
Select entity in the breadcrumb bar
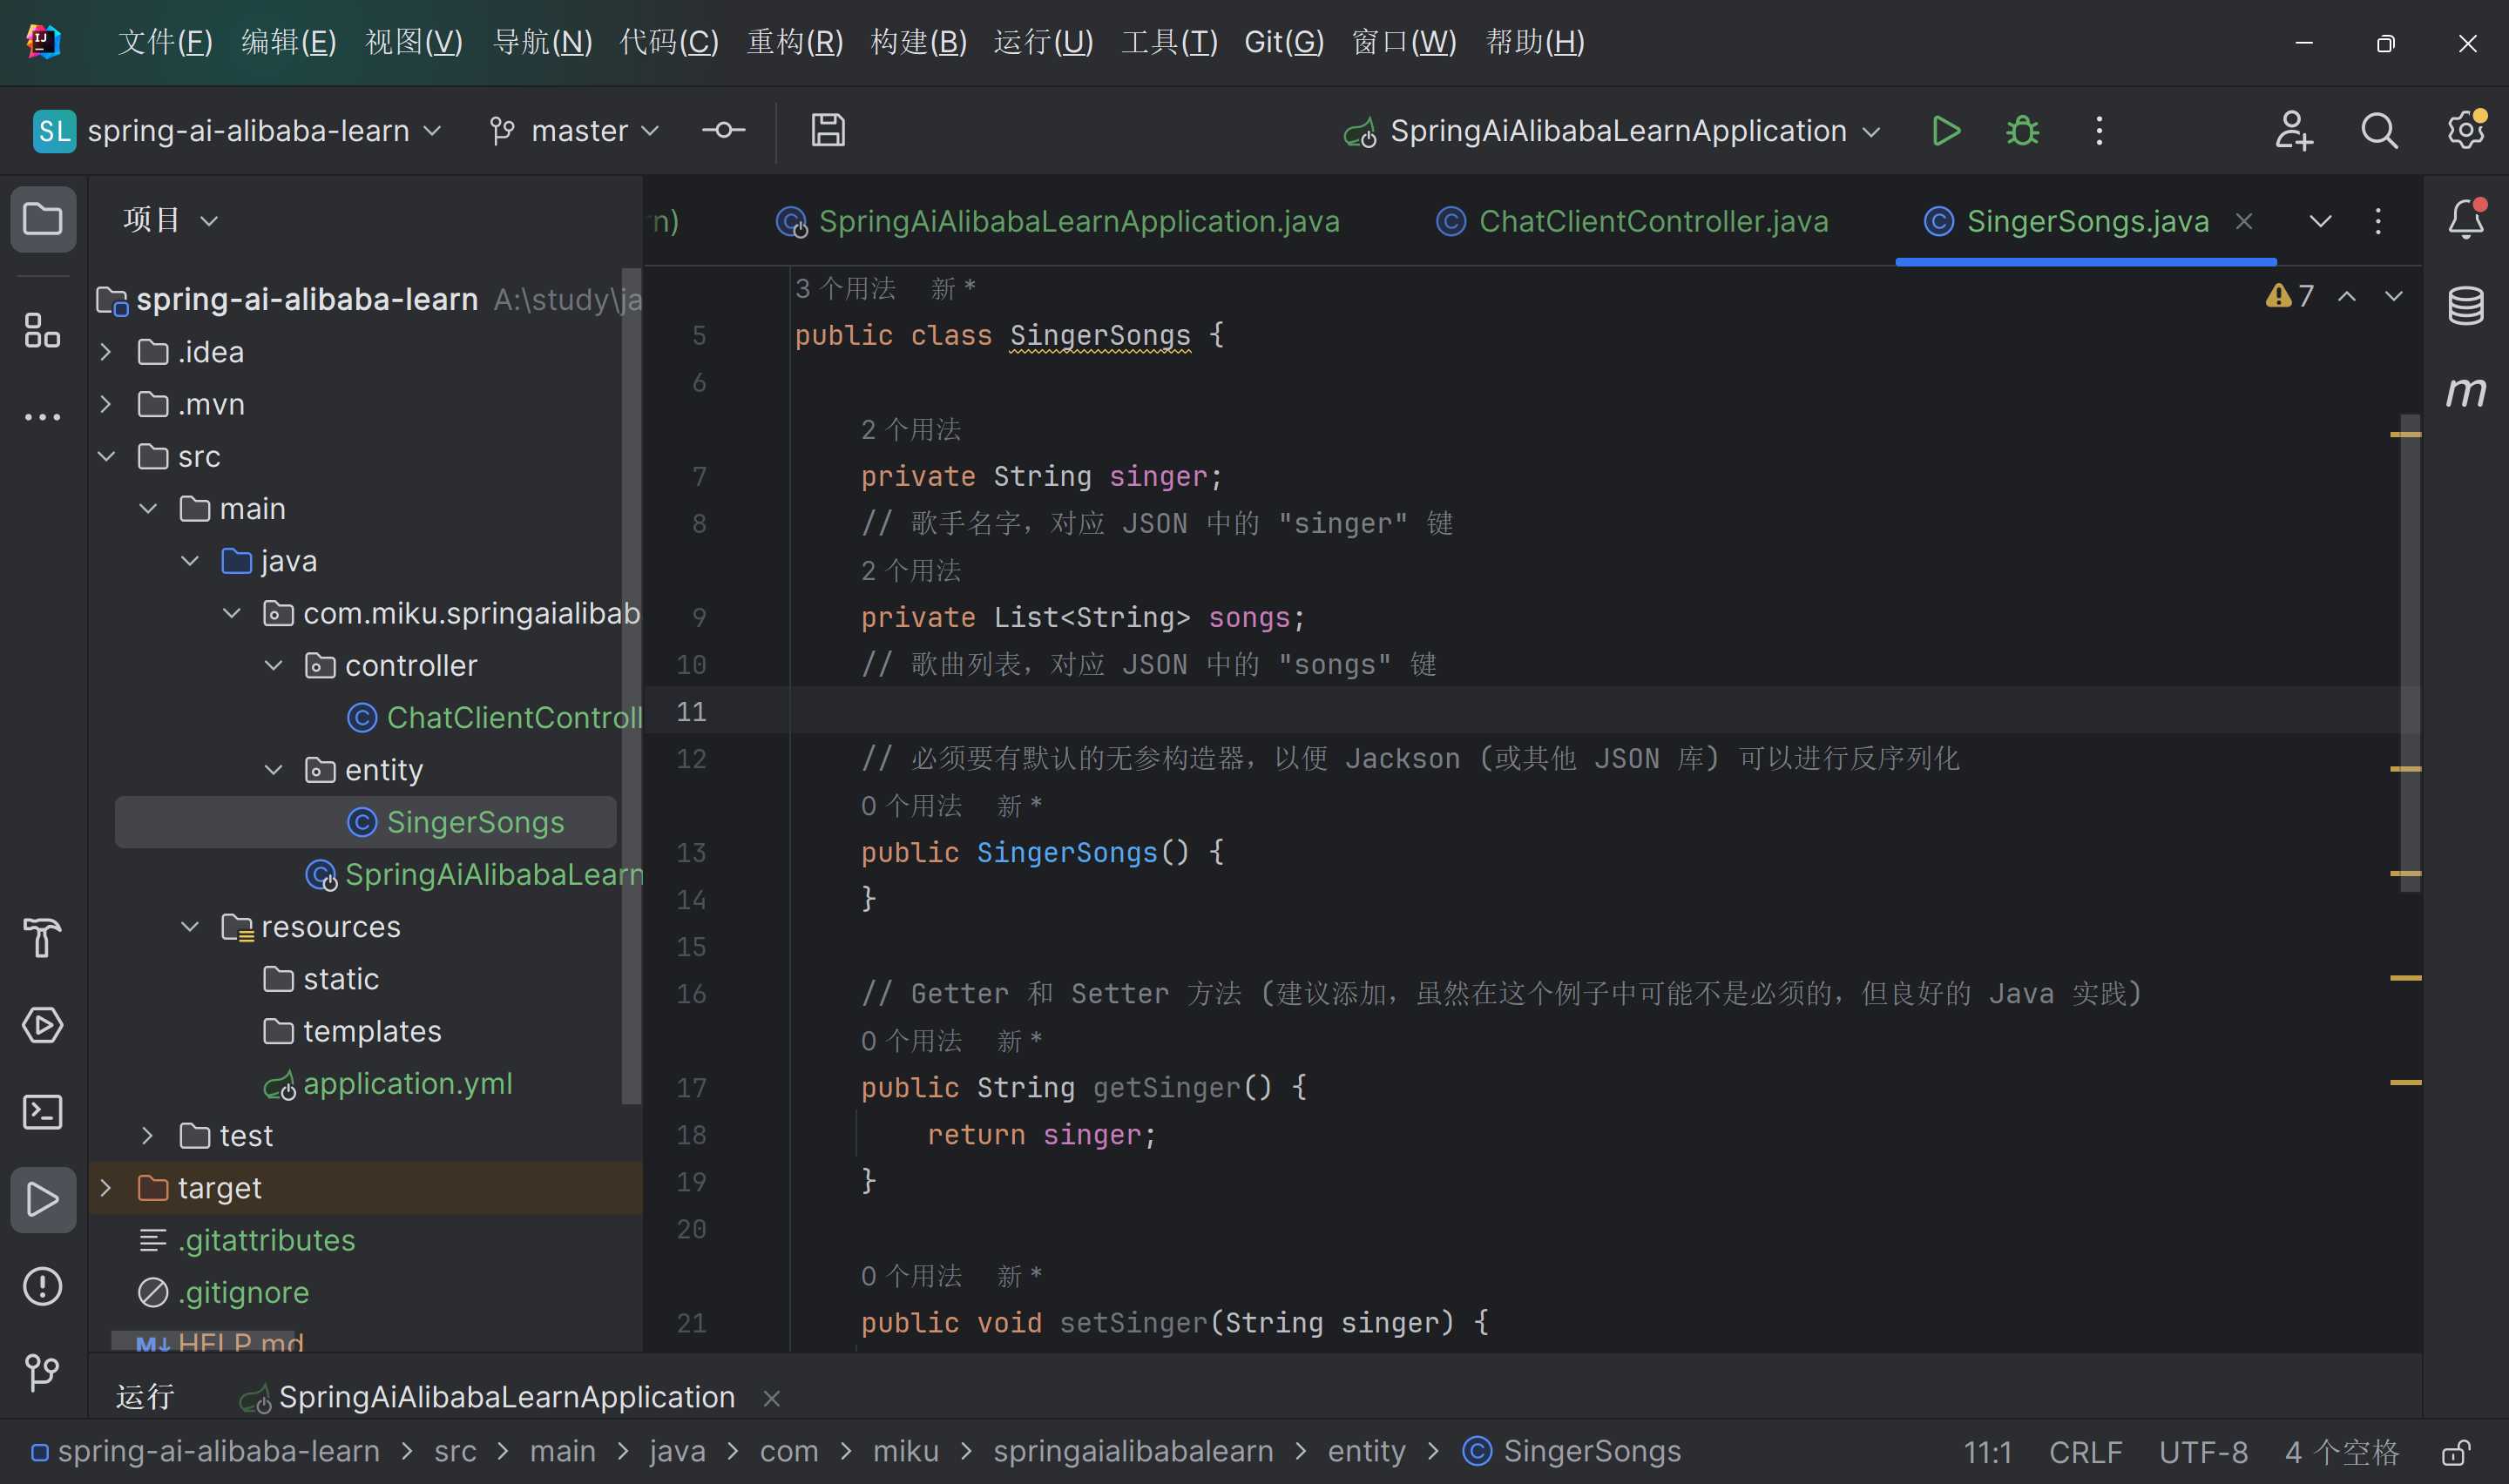1366,1451
